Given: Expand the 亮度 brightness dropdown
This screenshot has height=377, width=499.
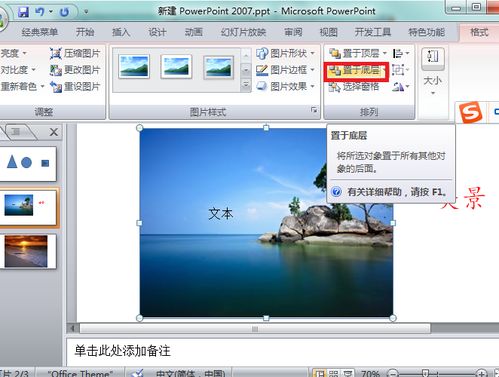Looking at the screenshot, I should click(x=13, y=53).
